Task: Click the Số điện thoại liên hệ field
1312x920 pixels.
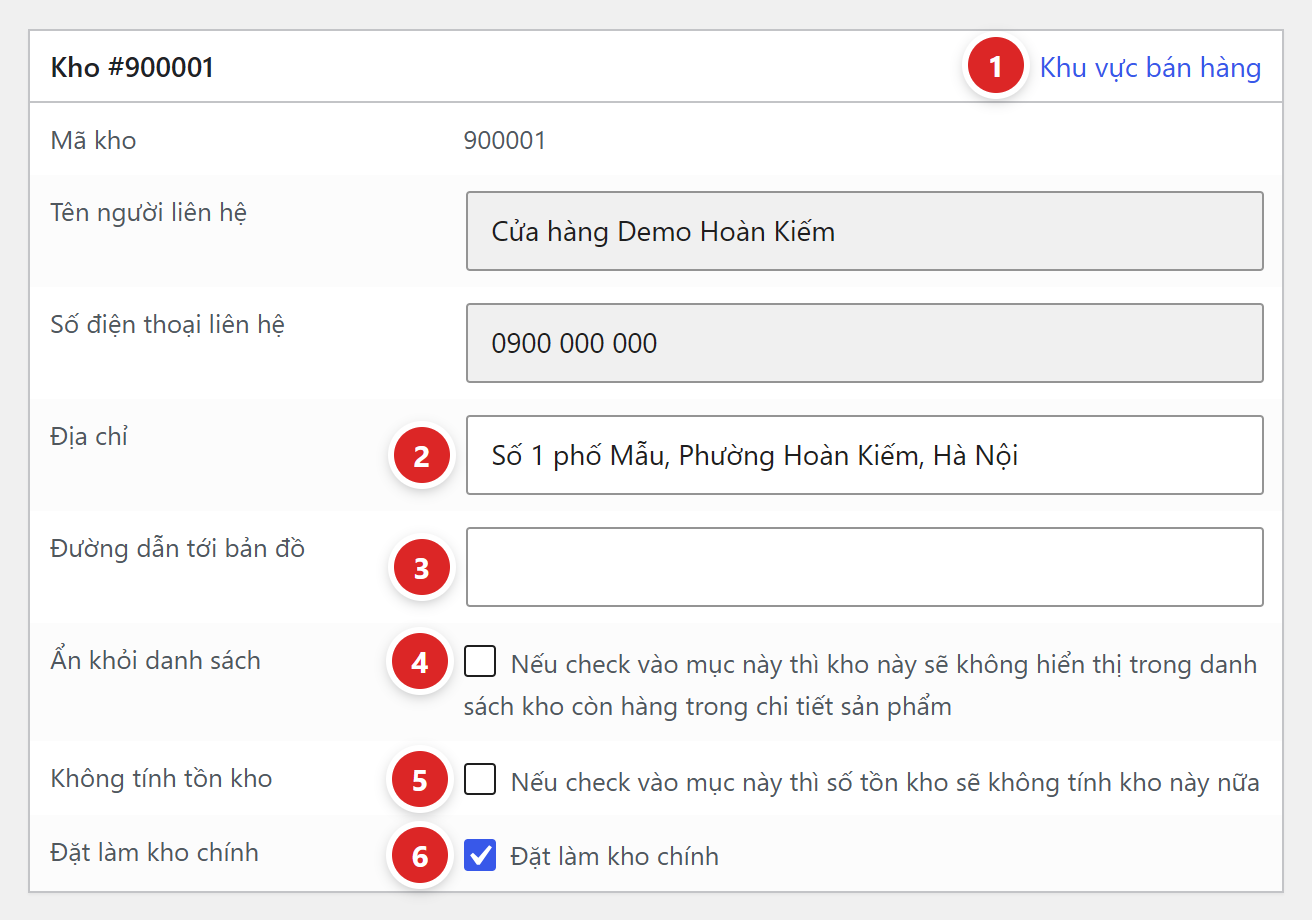Action: [865, 343]
